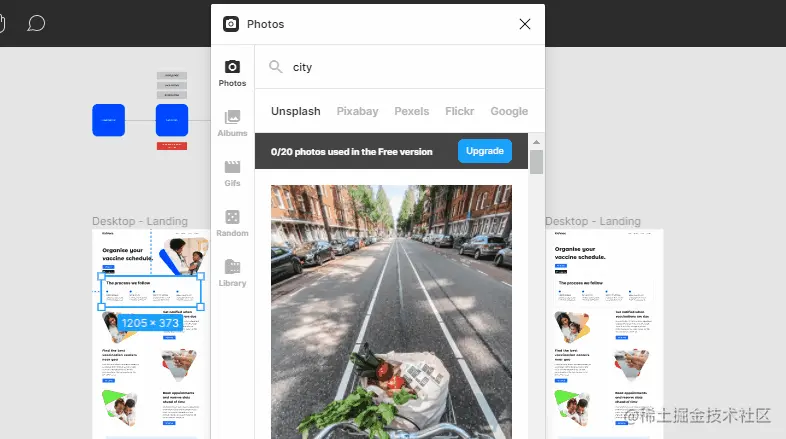Switch to the Flickr source tab
This screenshot has height=439, width=786.
(460, 111)
